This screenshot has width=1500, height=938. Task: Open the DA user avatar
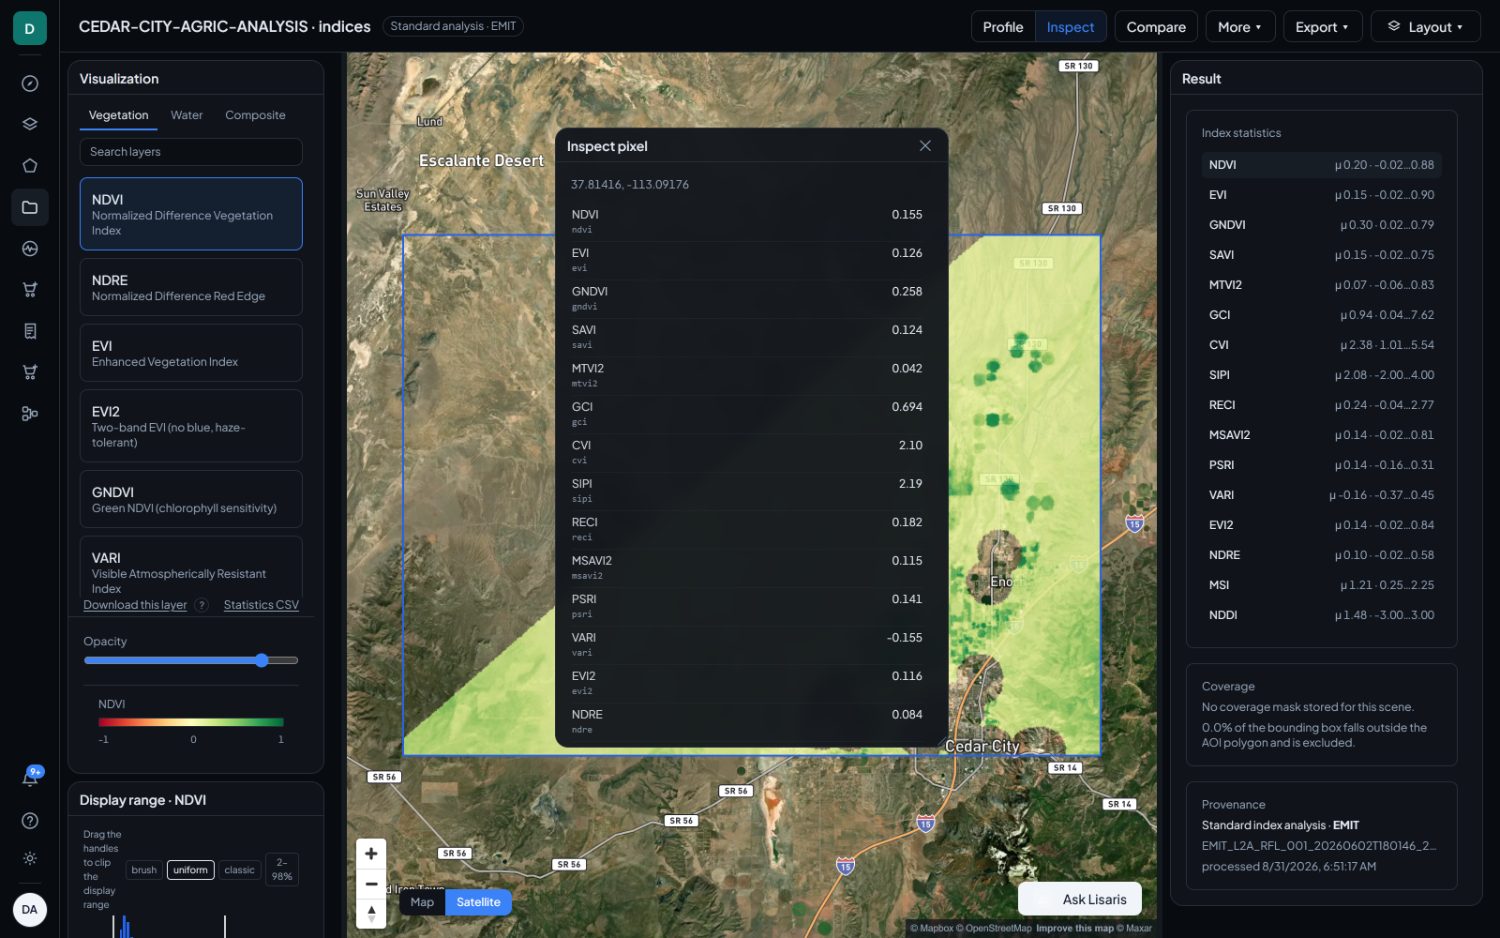(x=29, y=909)
